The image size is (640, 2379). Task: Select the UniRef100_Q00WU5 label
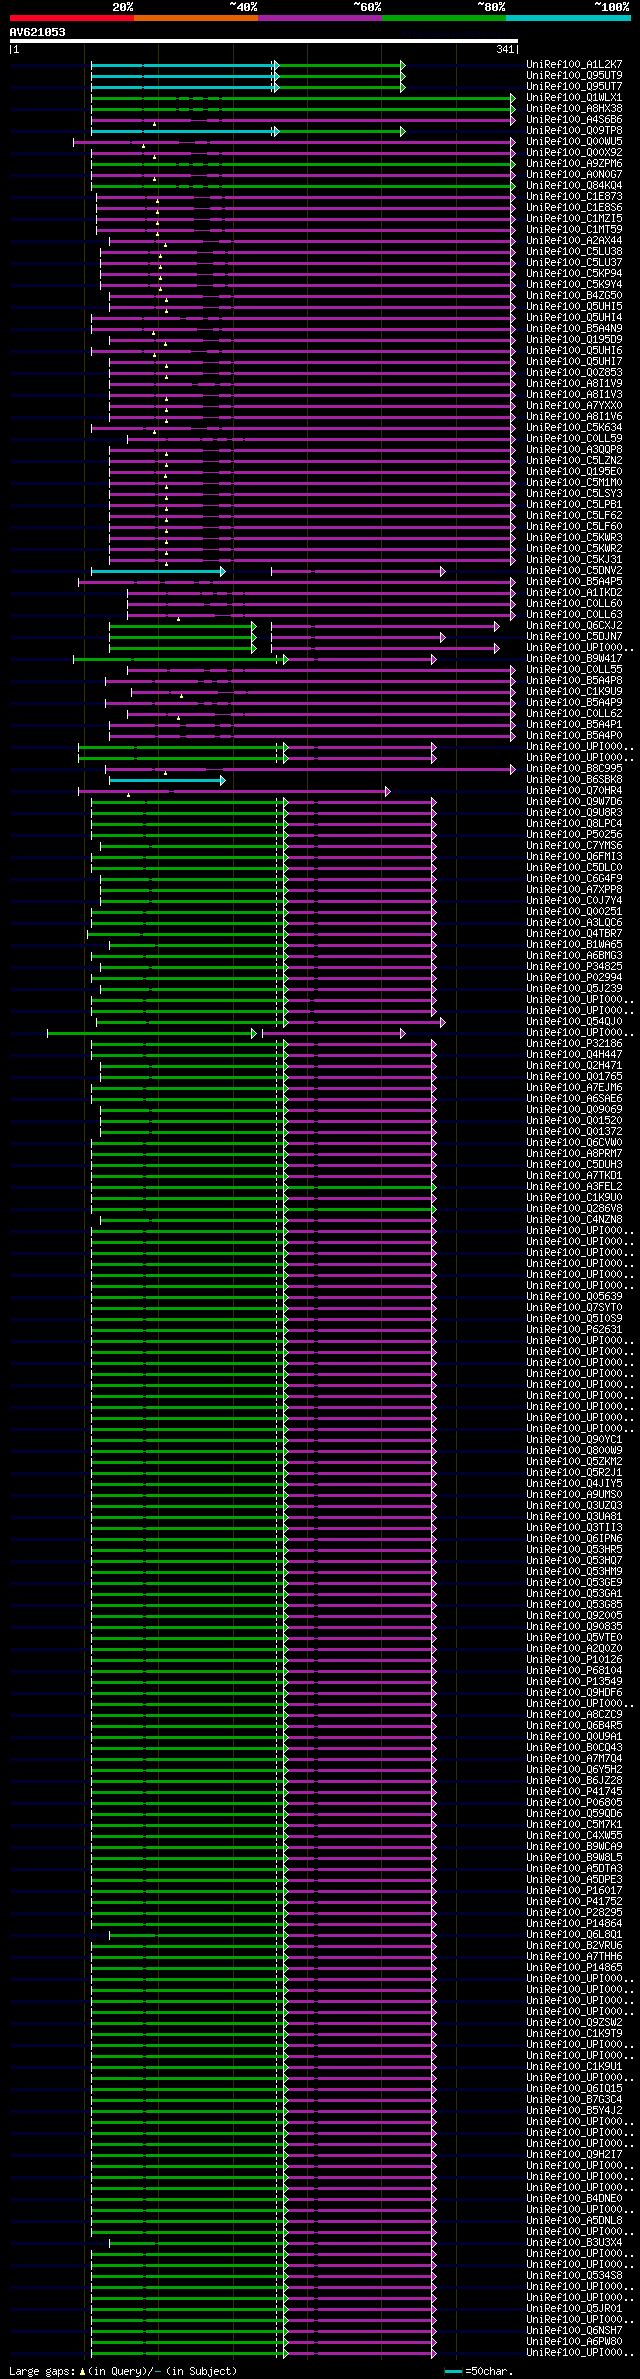[574, 142]
